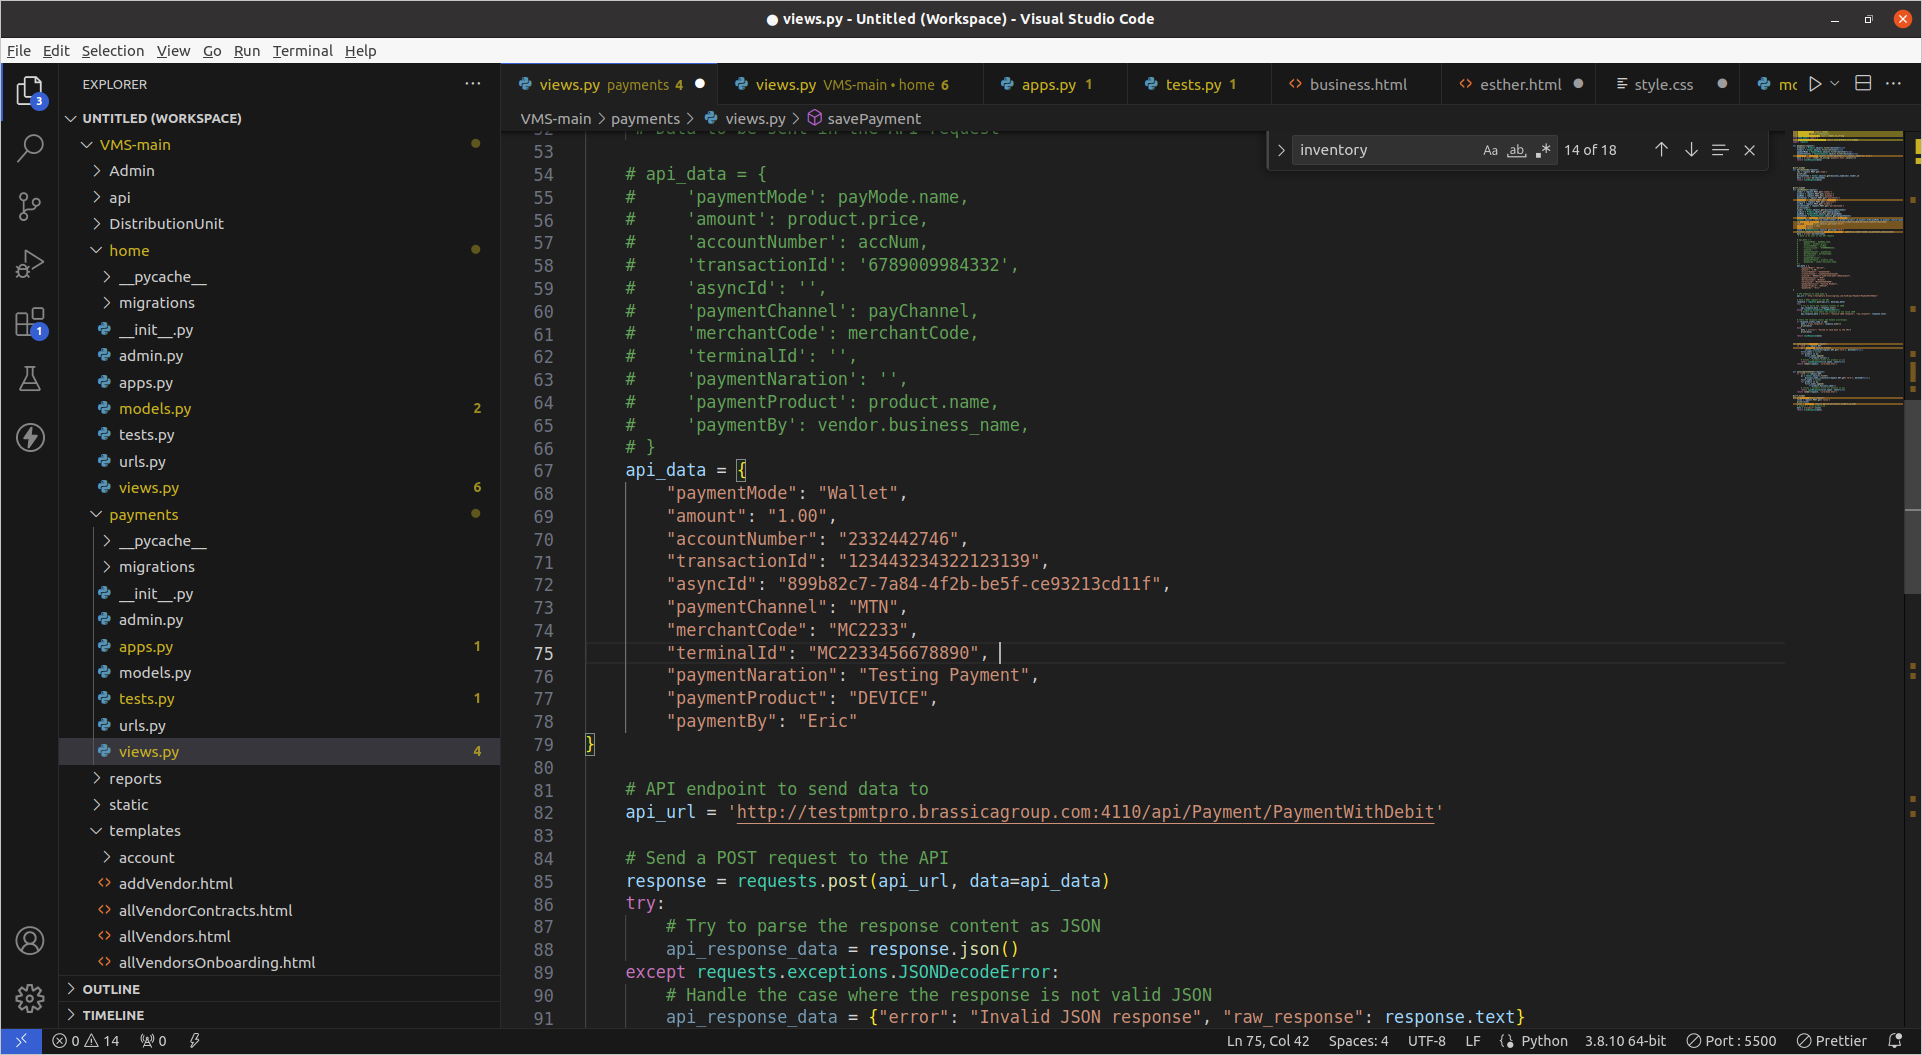Click Python language mode in status bar

click(x=1544, y=1041)
